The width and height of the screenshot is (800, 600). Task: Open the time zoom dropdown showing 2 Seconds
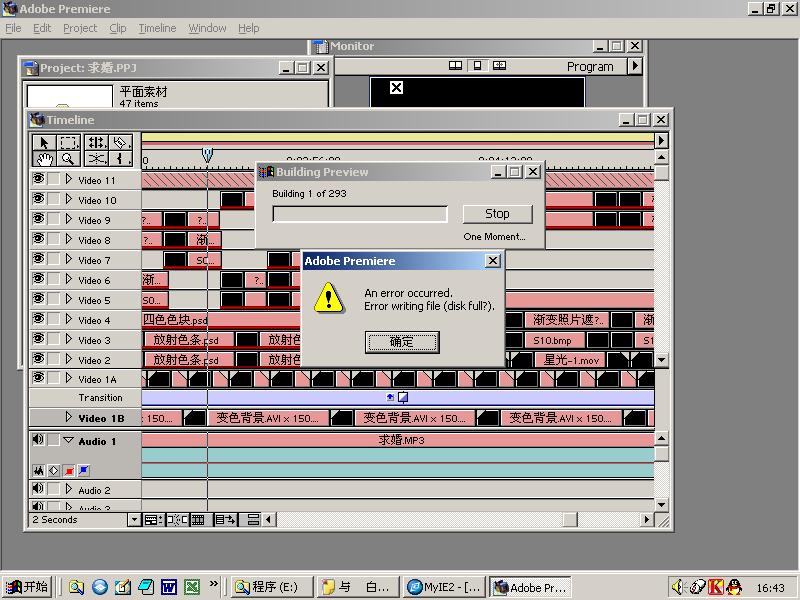pyautogui.click(x=134, y=520)
